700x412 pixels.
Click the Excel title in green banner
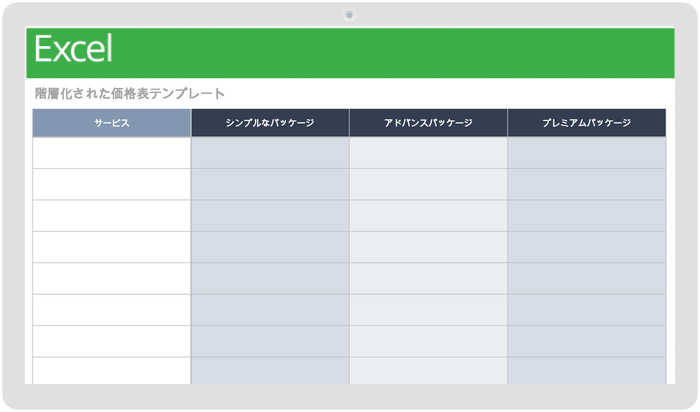point(73,50)
